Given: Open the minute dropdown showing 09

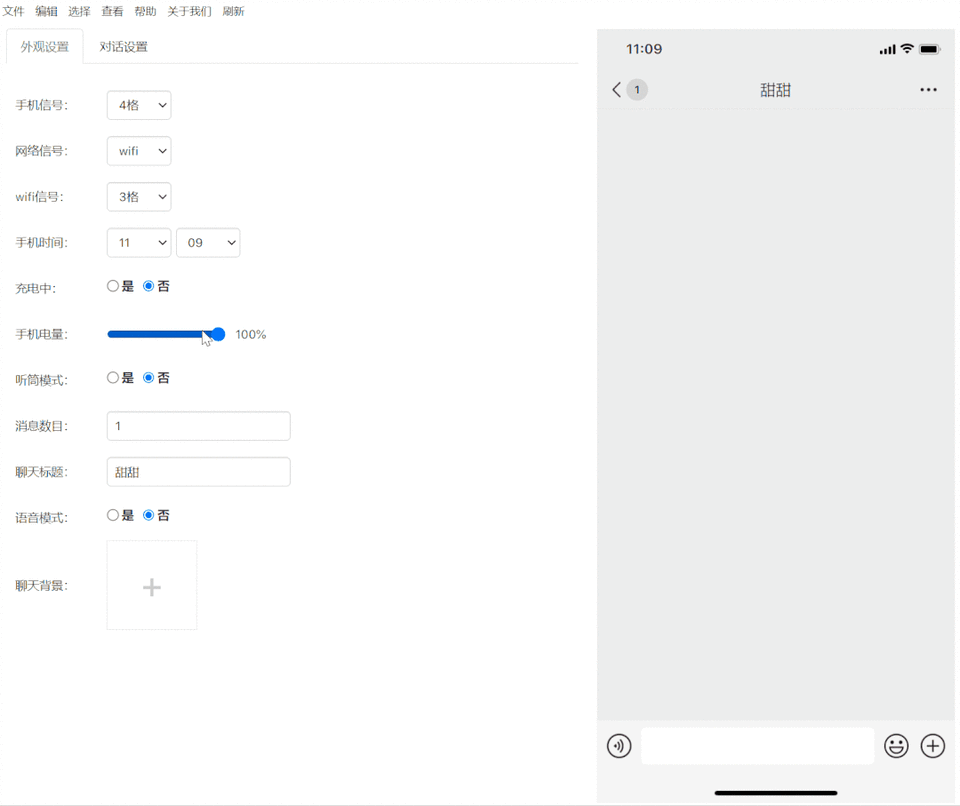Looking at the screenshot, I should [208, 243].
